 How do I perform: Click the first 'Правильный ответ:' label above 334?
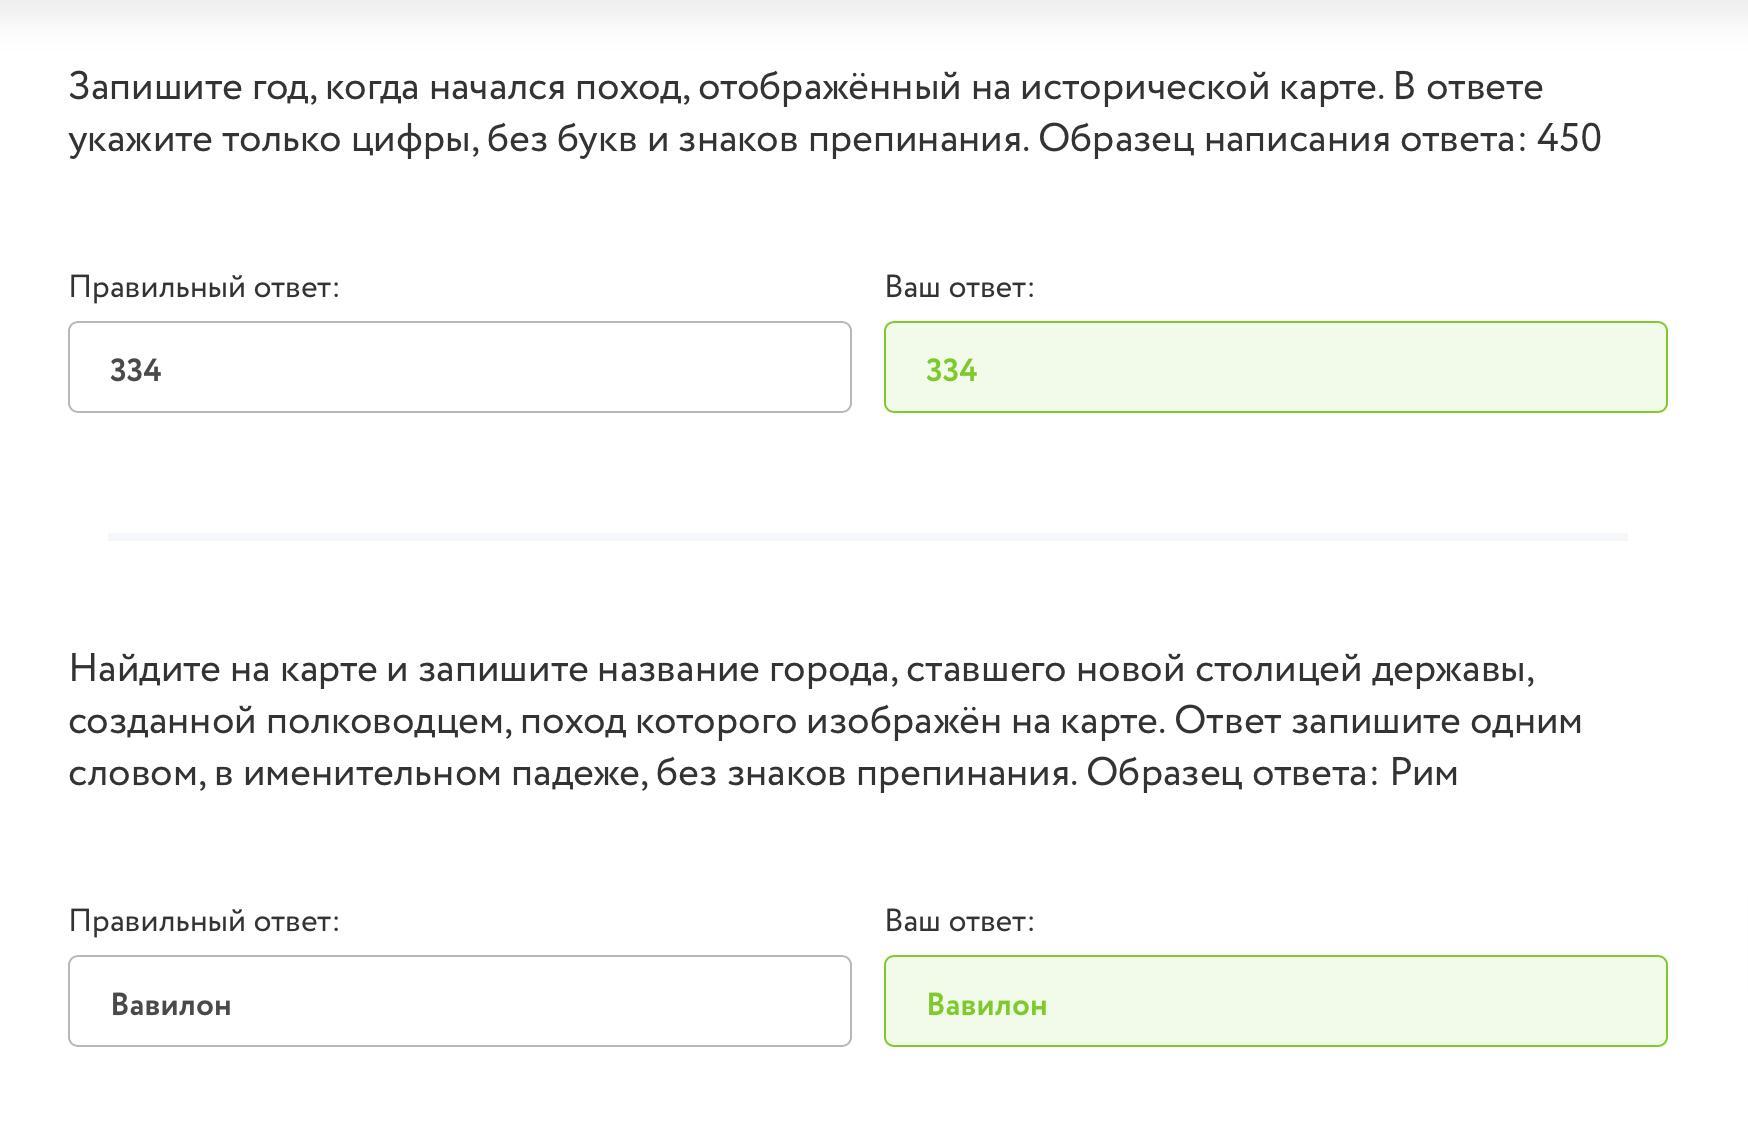[x=204, y=288]
